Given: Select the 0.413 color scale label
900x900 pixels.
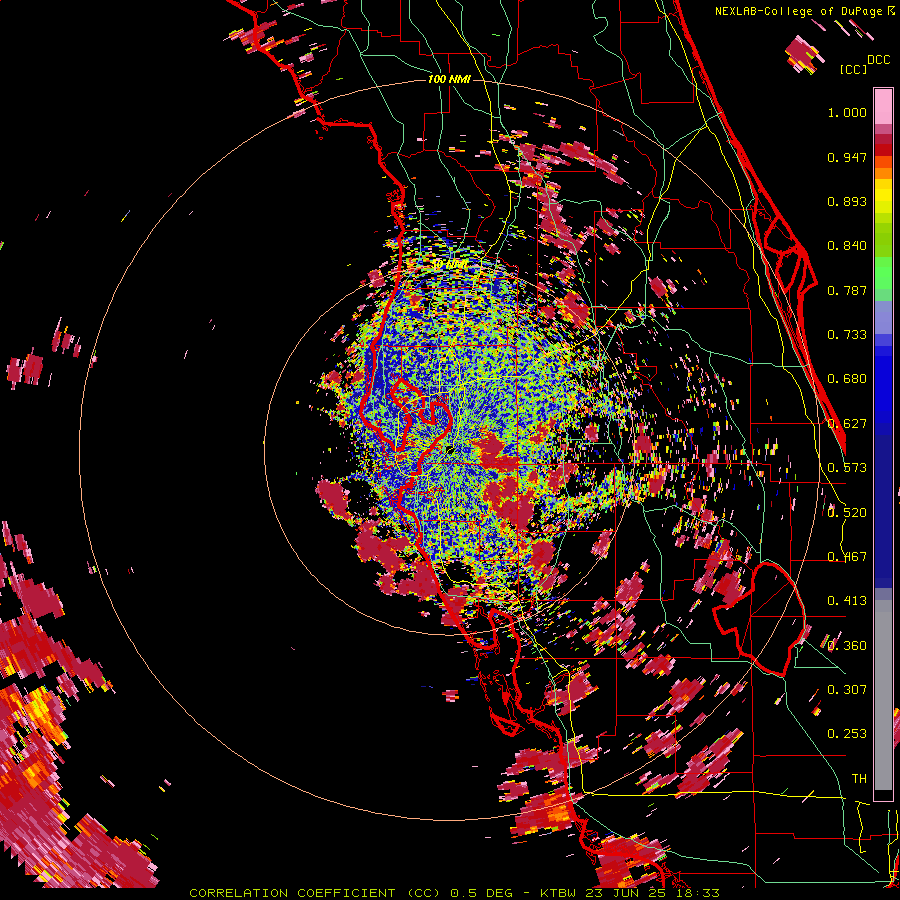Looking at the screenshot, I should 847,601.
